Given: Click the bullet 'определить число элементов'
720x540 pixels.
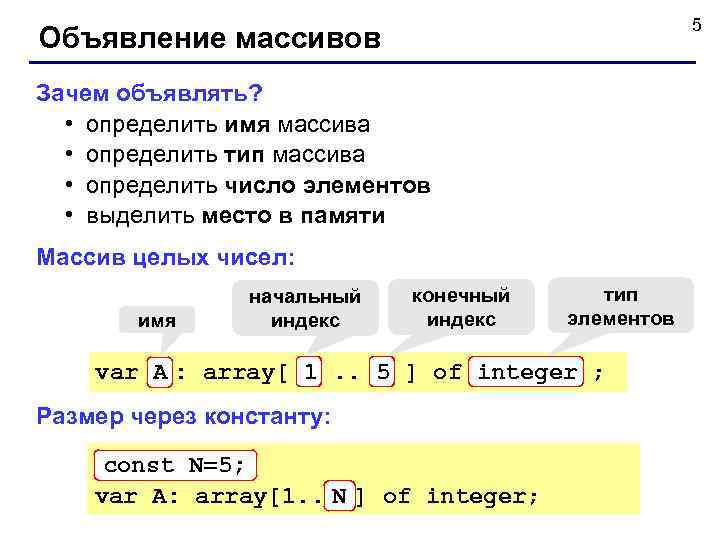Looking at the screenshot, I should (x=258, y=186).
